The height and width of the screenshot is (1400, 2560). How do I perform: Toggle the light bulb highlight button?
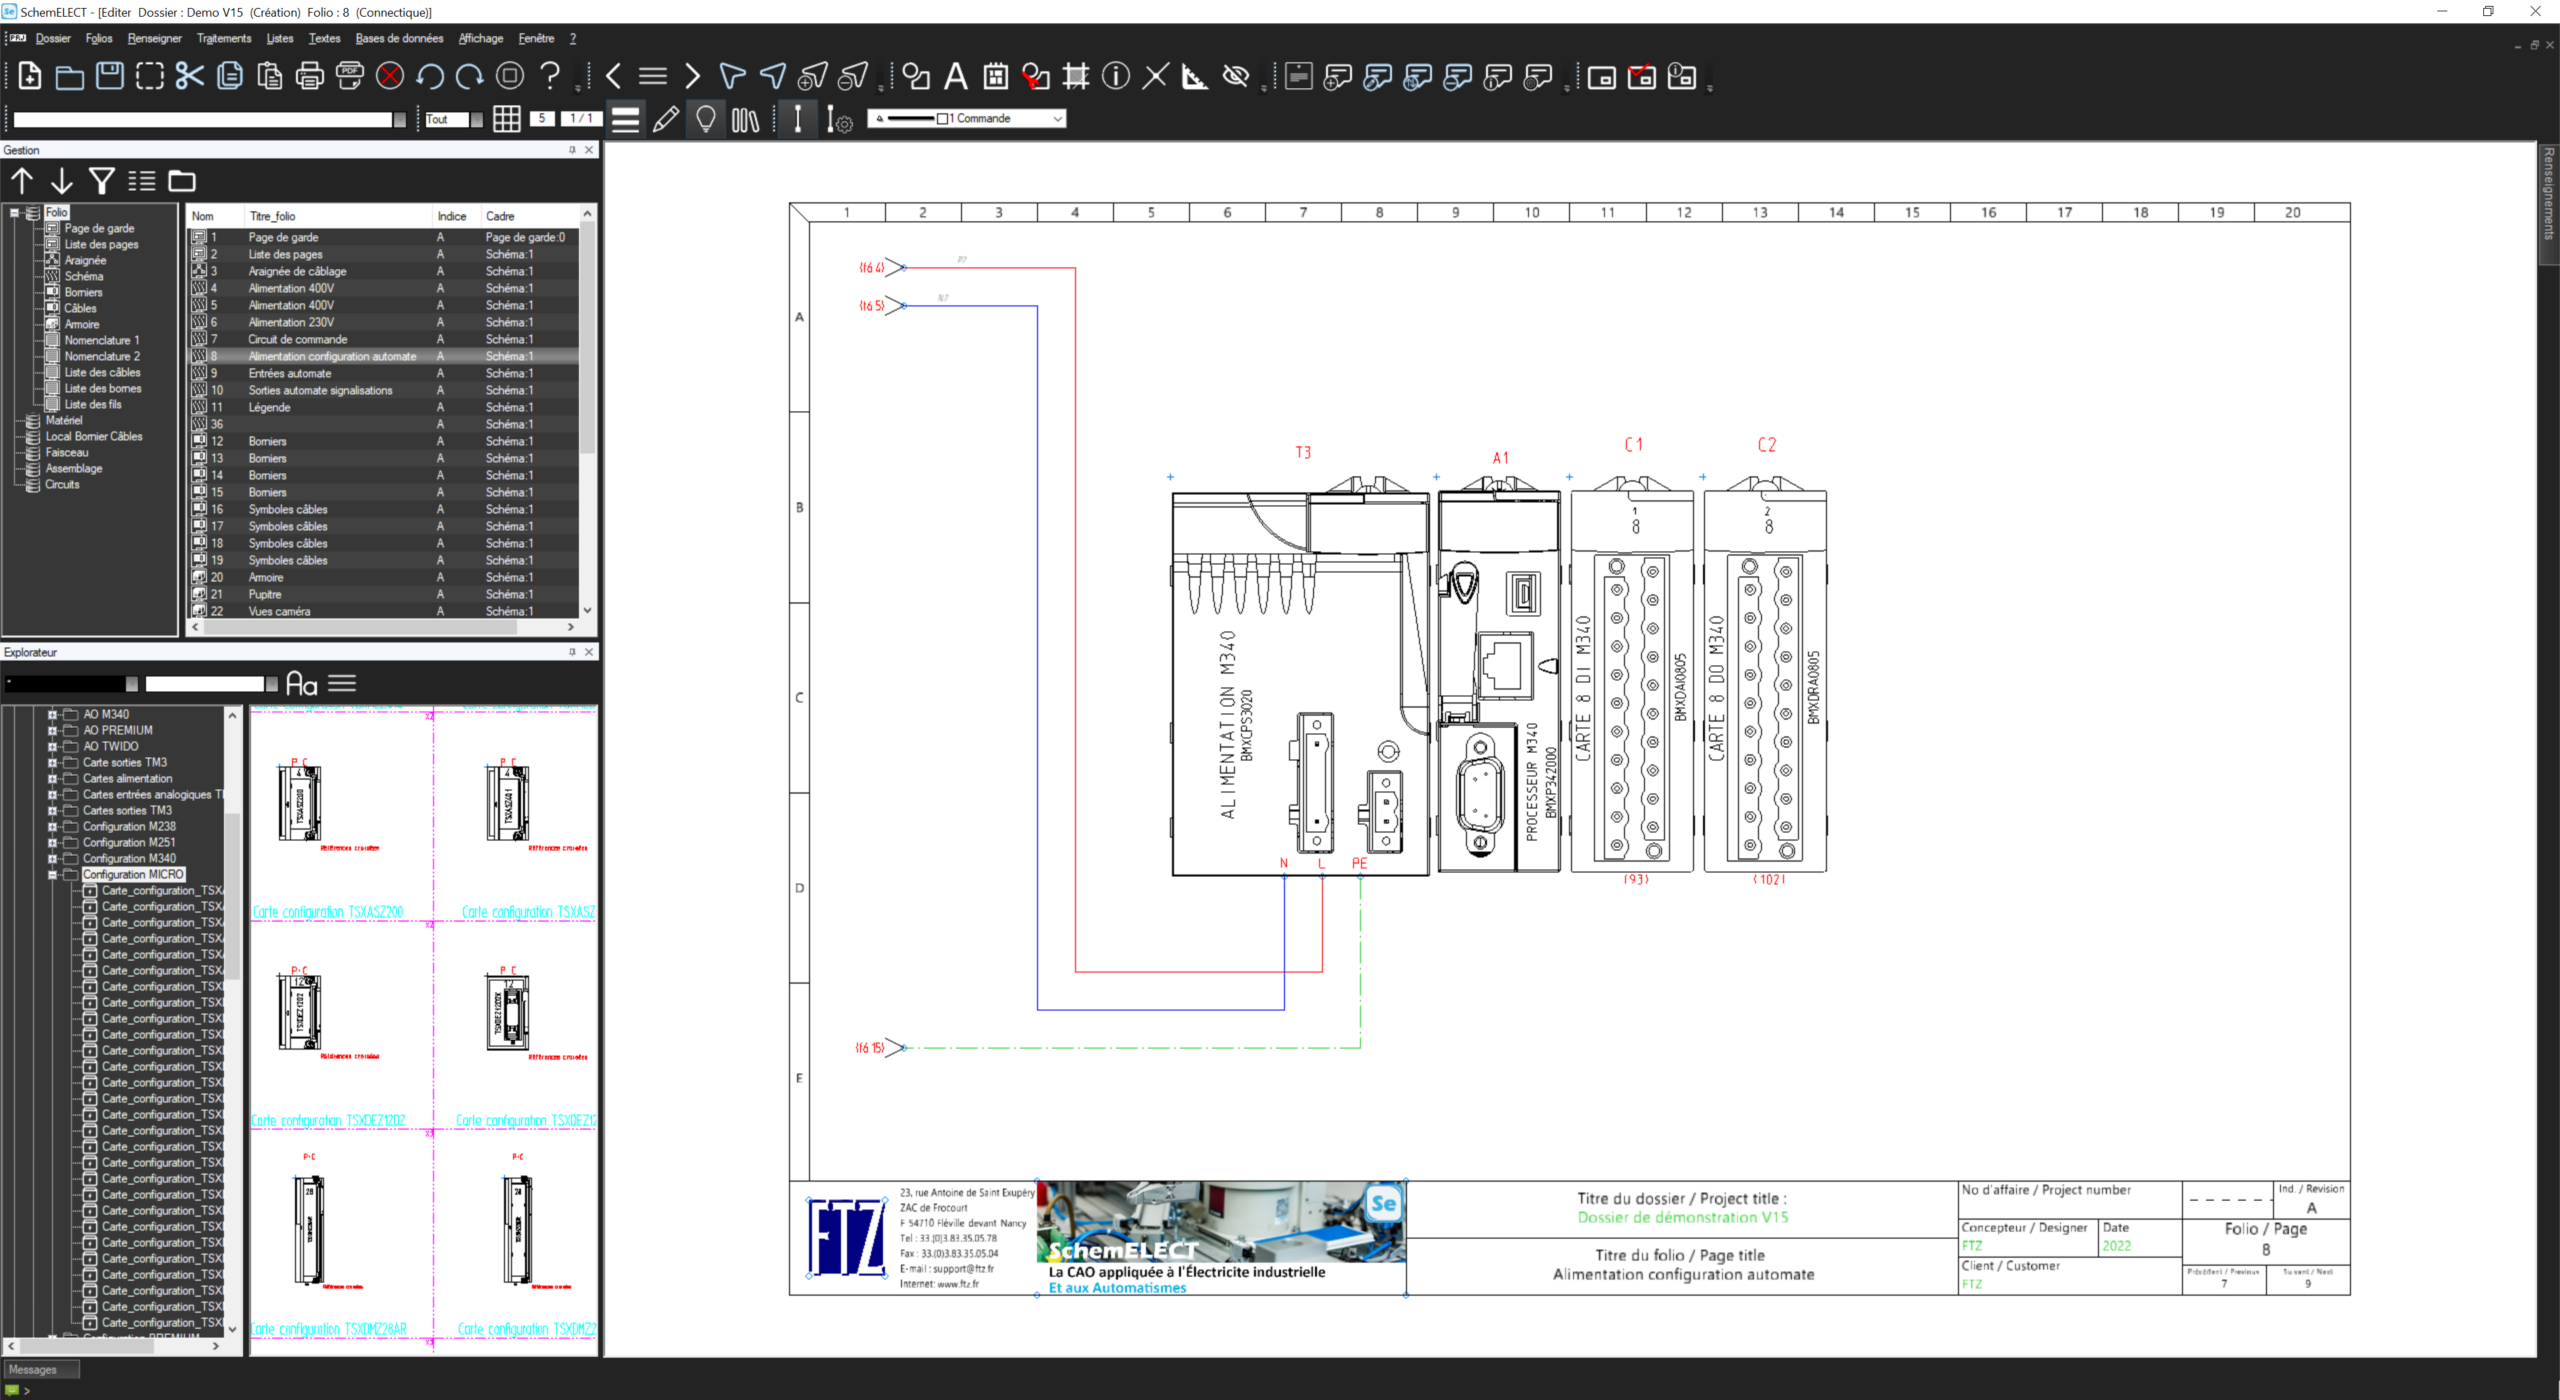coord(705,120)
